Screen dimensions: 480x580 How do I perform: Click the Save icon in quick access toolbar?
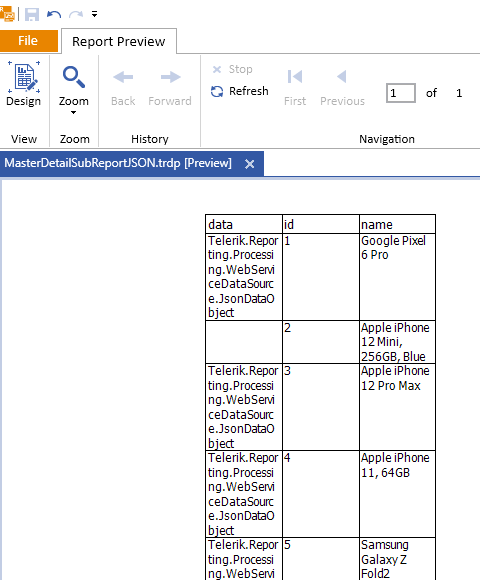[32, 14]
